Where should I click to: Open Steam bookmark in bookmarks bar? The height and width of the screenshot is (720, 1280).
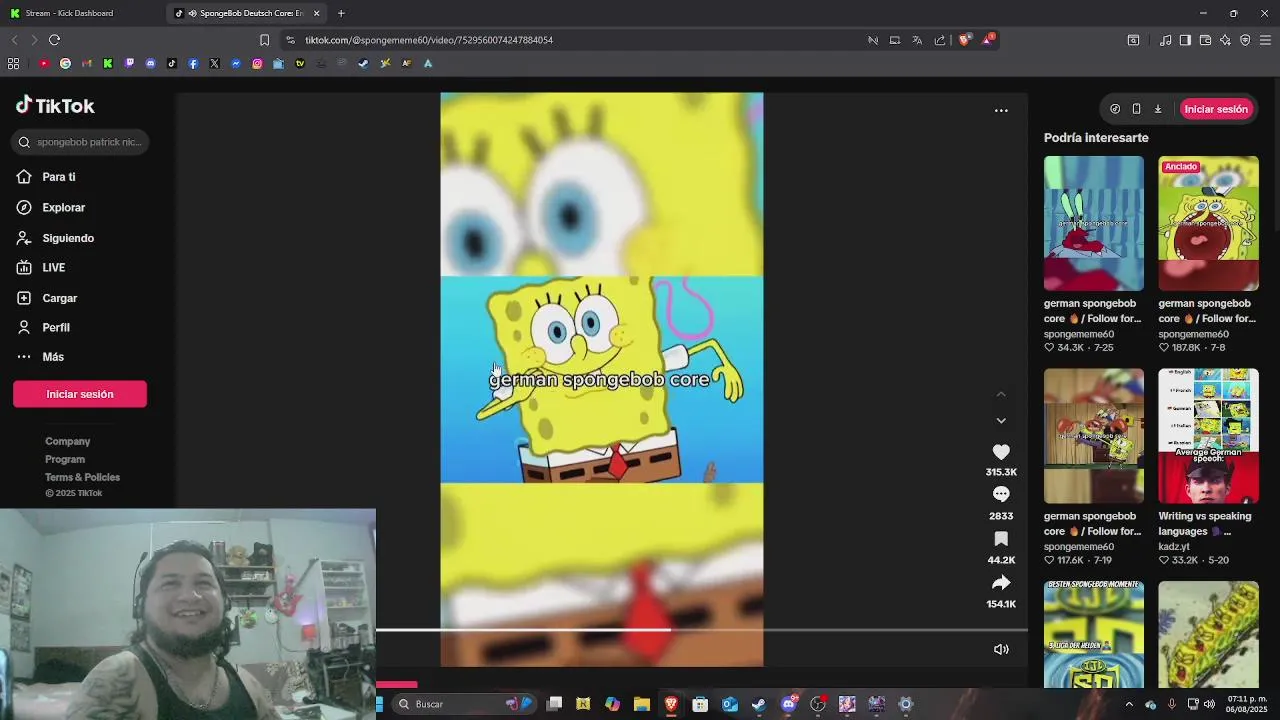tap(363, 63)
